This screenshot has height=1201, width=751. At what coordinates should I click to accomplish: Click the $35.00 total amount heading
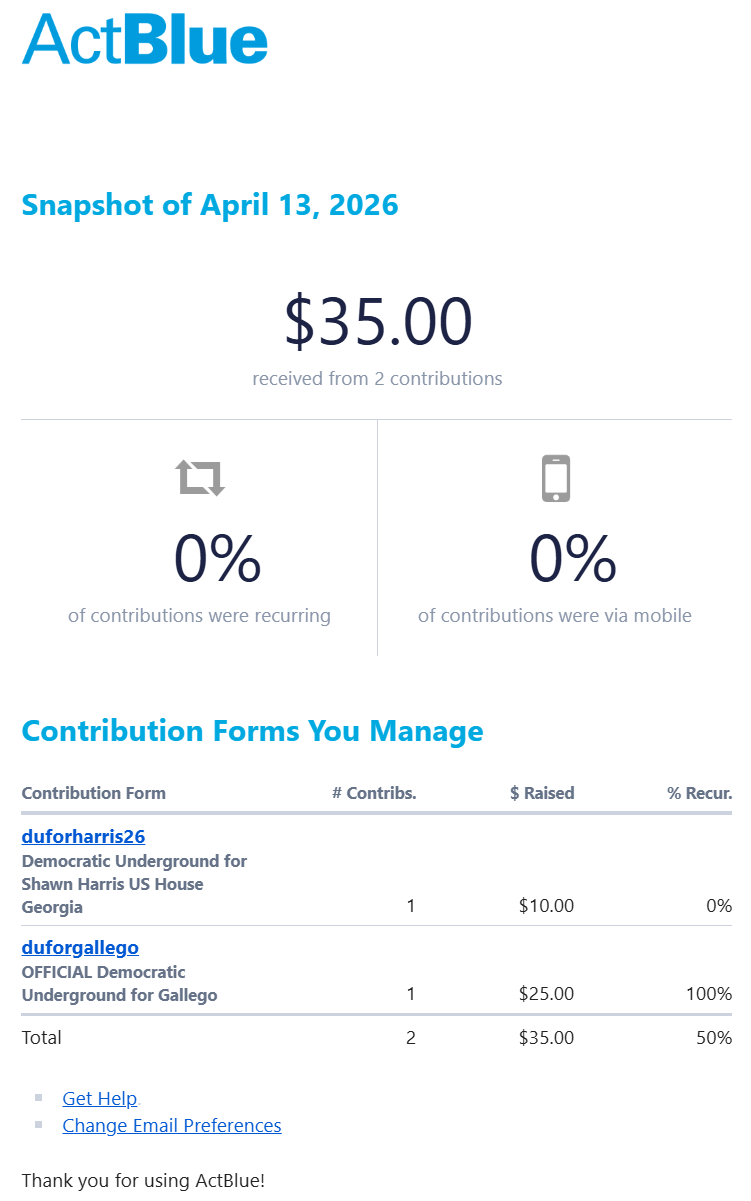(x=378, y=323)
